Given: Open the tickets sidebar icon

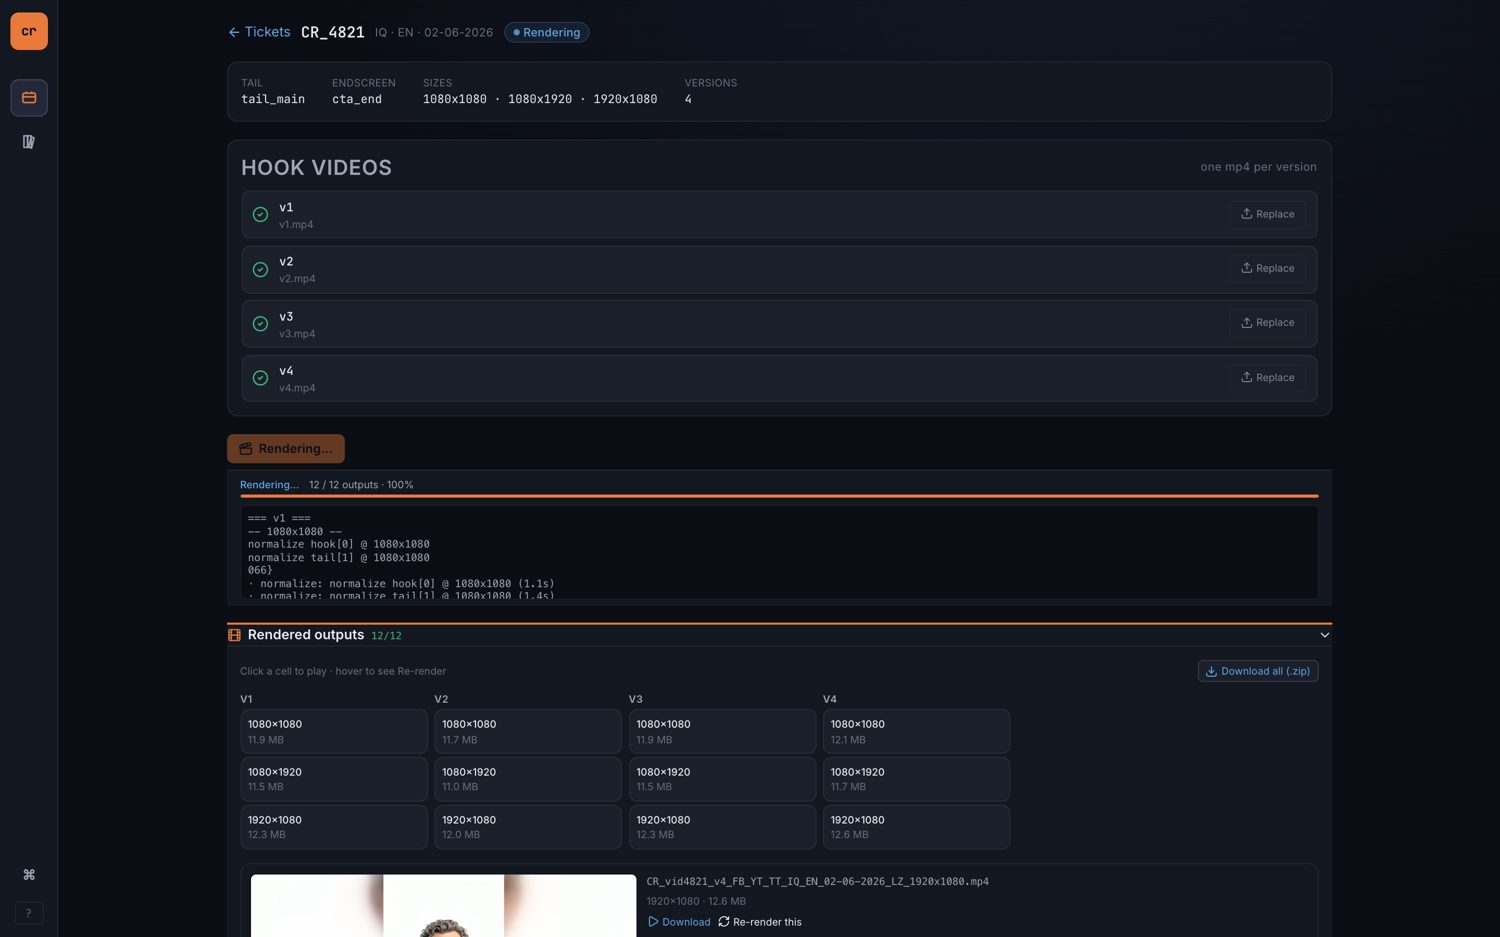Looking at the screenshot, I should pyautogui.click(x=29, y=98).
